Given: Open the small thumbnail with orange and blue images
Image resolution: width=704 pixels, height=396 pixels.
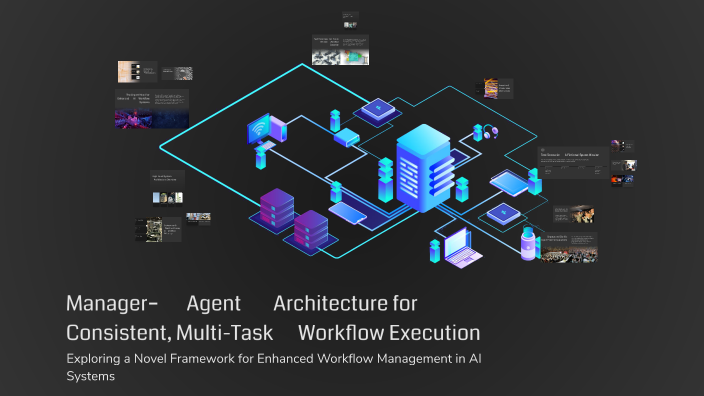Looking at the screenshot, I should [622, 180].
